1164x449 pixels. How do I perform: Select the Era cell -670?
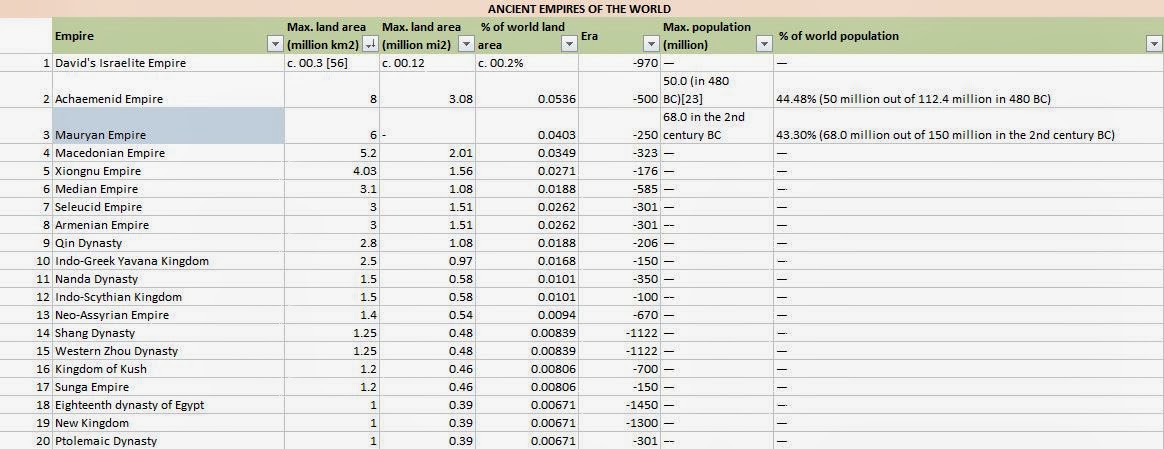620,315
